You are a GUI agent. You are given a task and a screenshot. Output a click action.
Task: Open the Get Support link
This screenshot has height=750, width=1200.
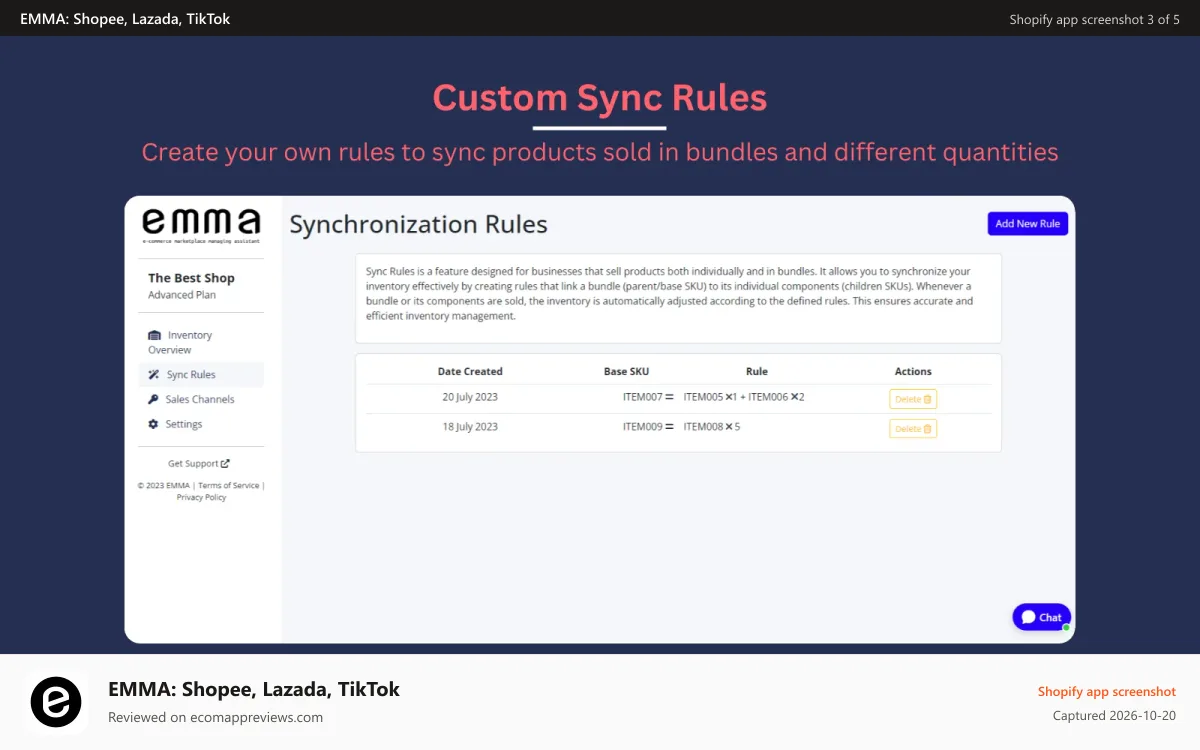coord(199,464)
